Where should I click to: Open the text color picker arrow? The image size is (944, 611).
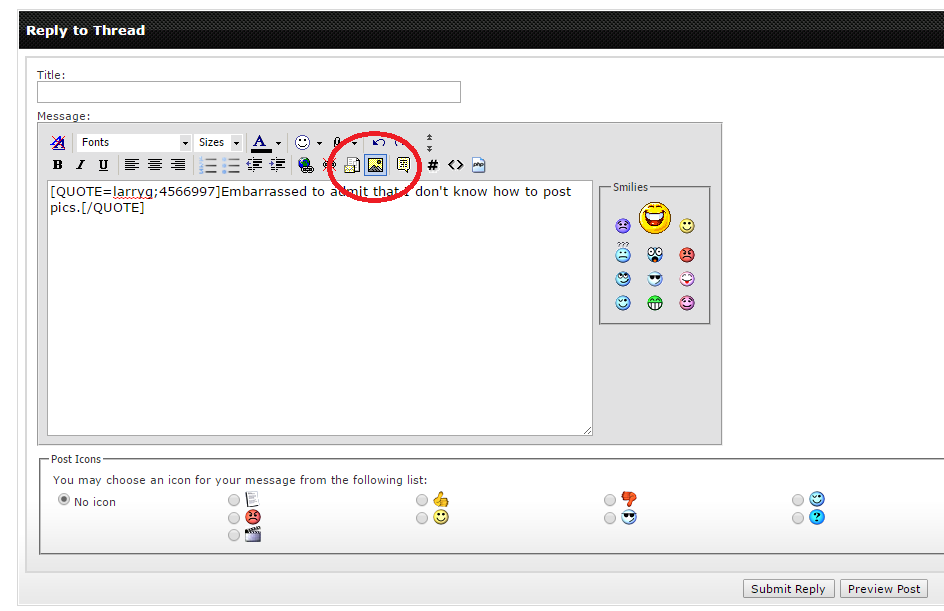tap(279, 143)
